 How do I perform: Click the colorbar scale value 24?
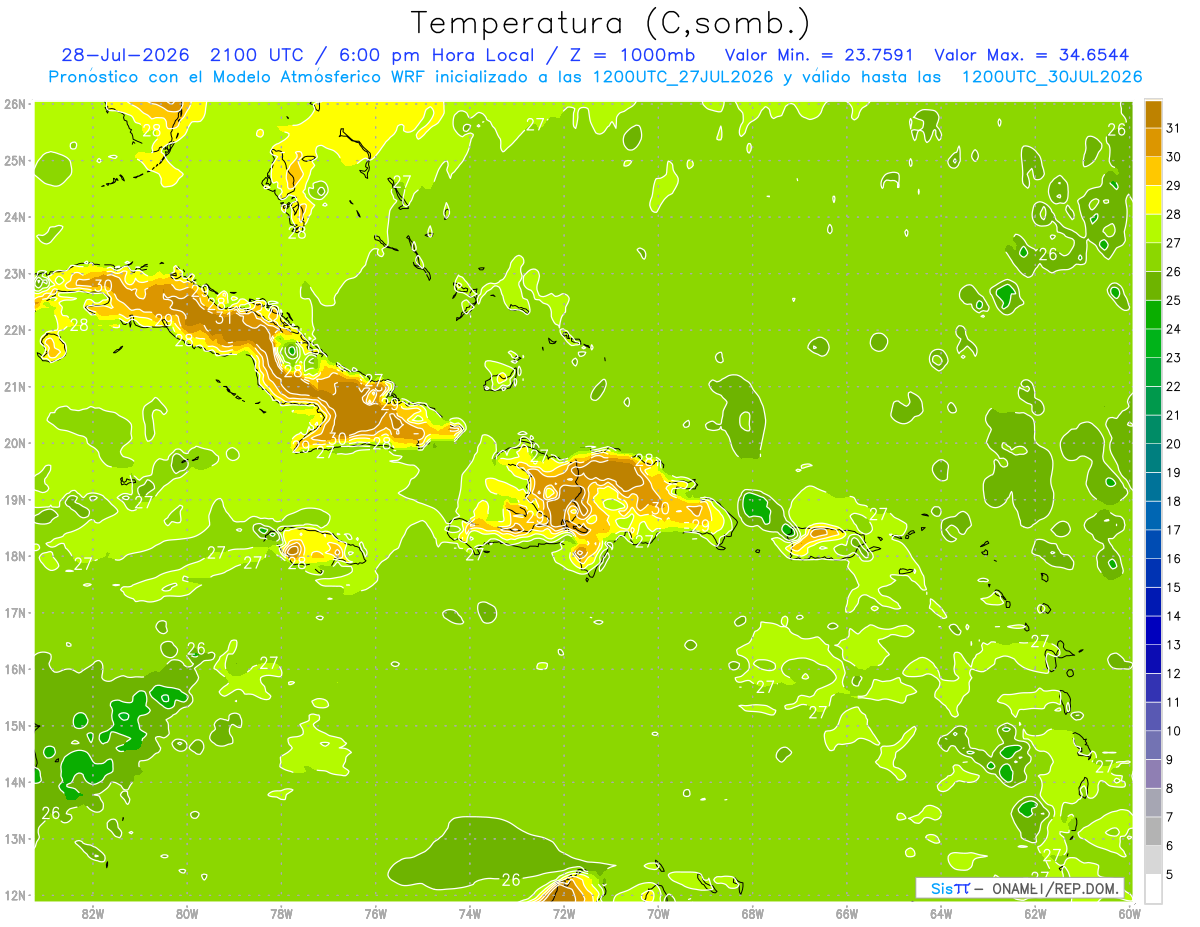[x=1174, y=329]
